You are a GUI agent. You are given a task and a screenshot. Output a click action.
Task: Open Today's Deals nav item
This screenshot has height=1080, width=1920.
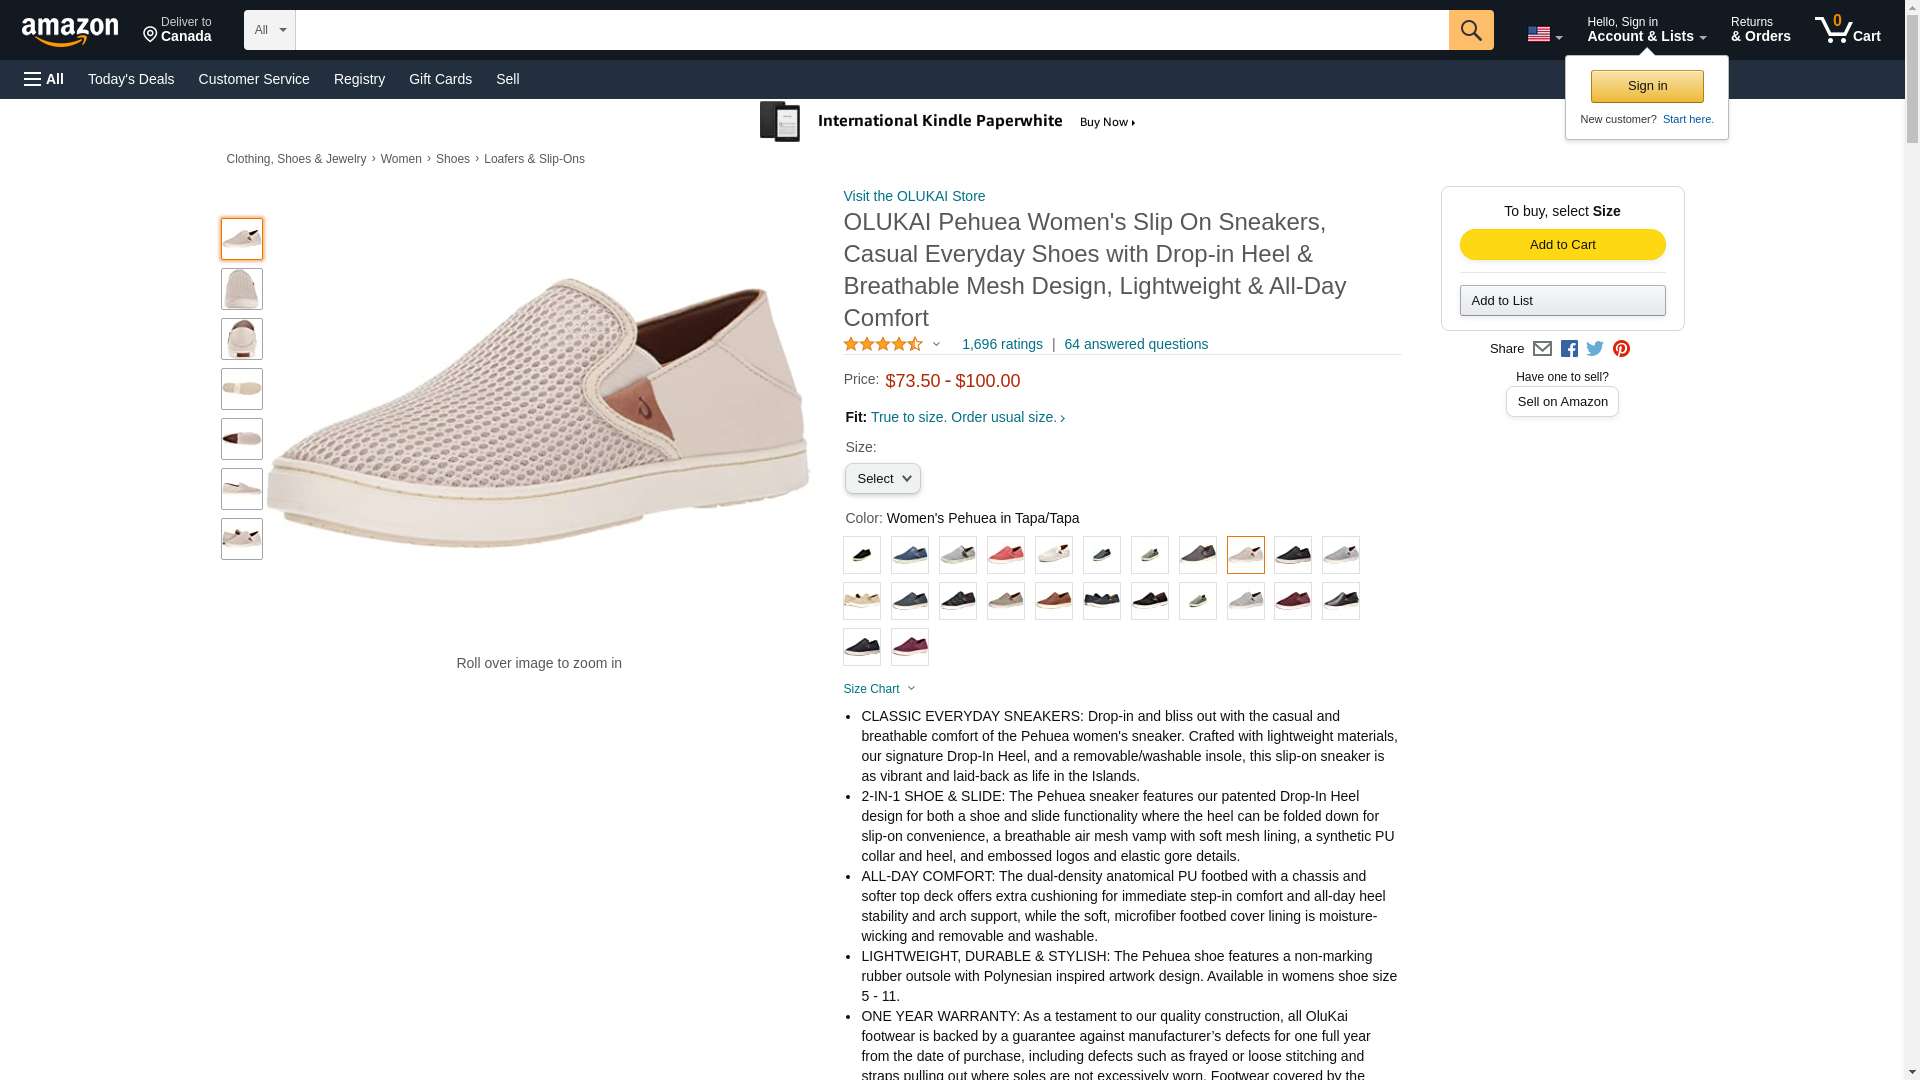coord(131,79)
